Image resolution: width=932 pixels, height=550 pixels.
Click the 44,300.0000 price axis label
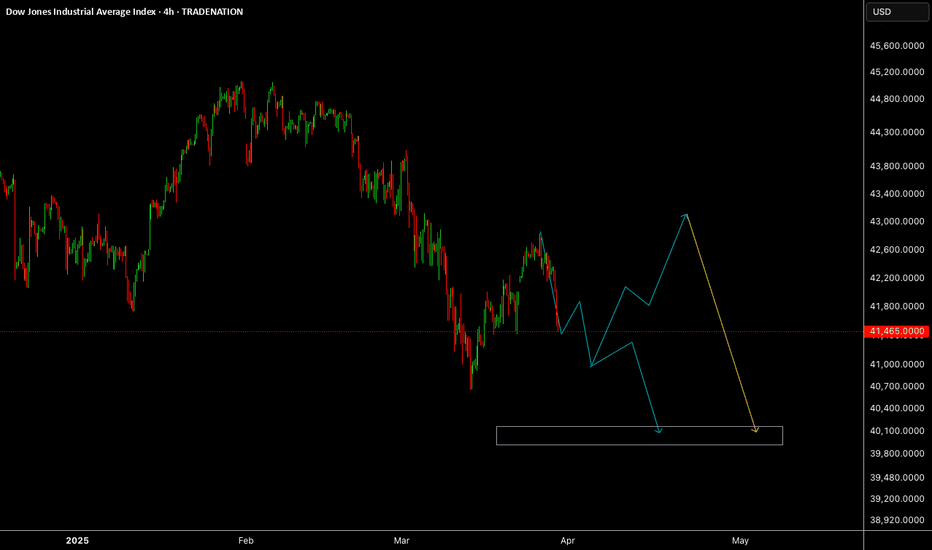[x=897, y=132]
